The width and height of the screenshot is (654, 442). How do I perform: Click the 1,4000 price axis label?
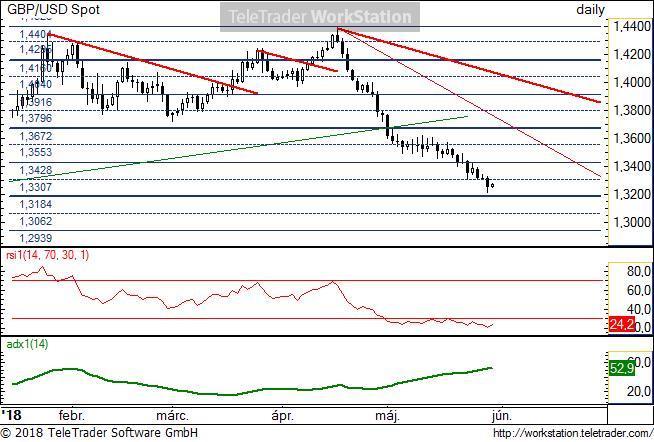point(631,82)
